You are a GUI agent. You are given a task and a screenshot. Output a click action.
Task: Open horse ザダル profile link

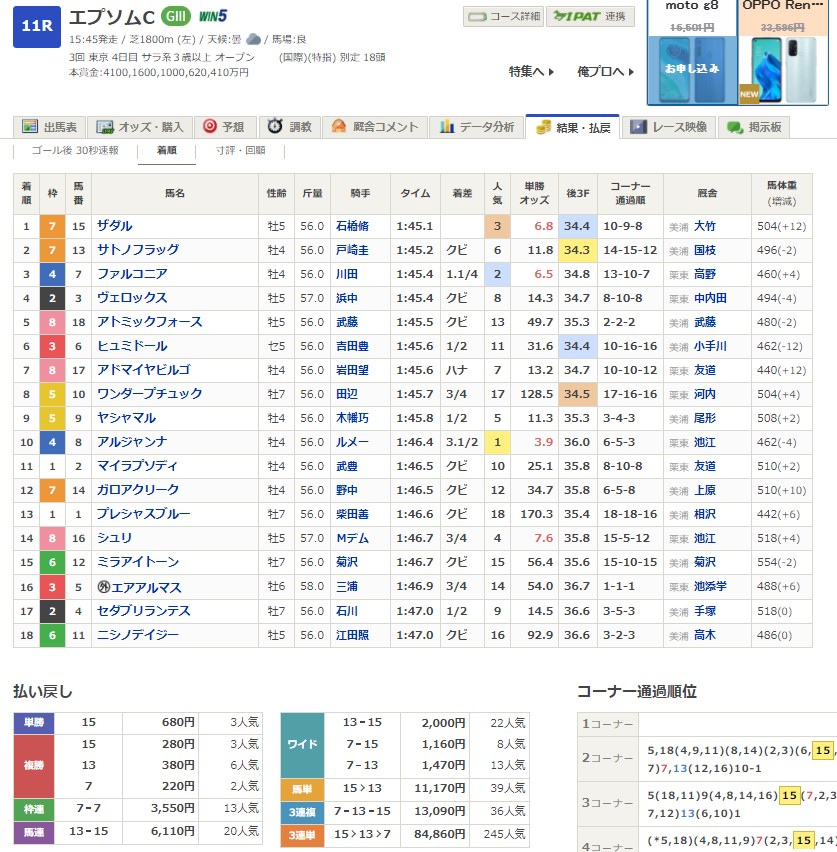pyautogui.click(x=114, y=226)
